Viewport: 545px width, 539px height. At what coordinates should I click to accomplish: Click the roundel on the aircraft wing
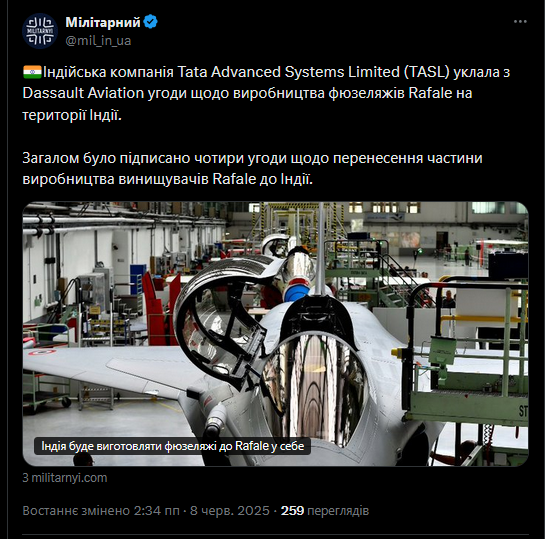pyautogui.click(x=42, y=352)
